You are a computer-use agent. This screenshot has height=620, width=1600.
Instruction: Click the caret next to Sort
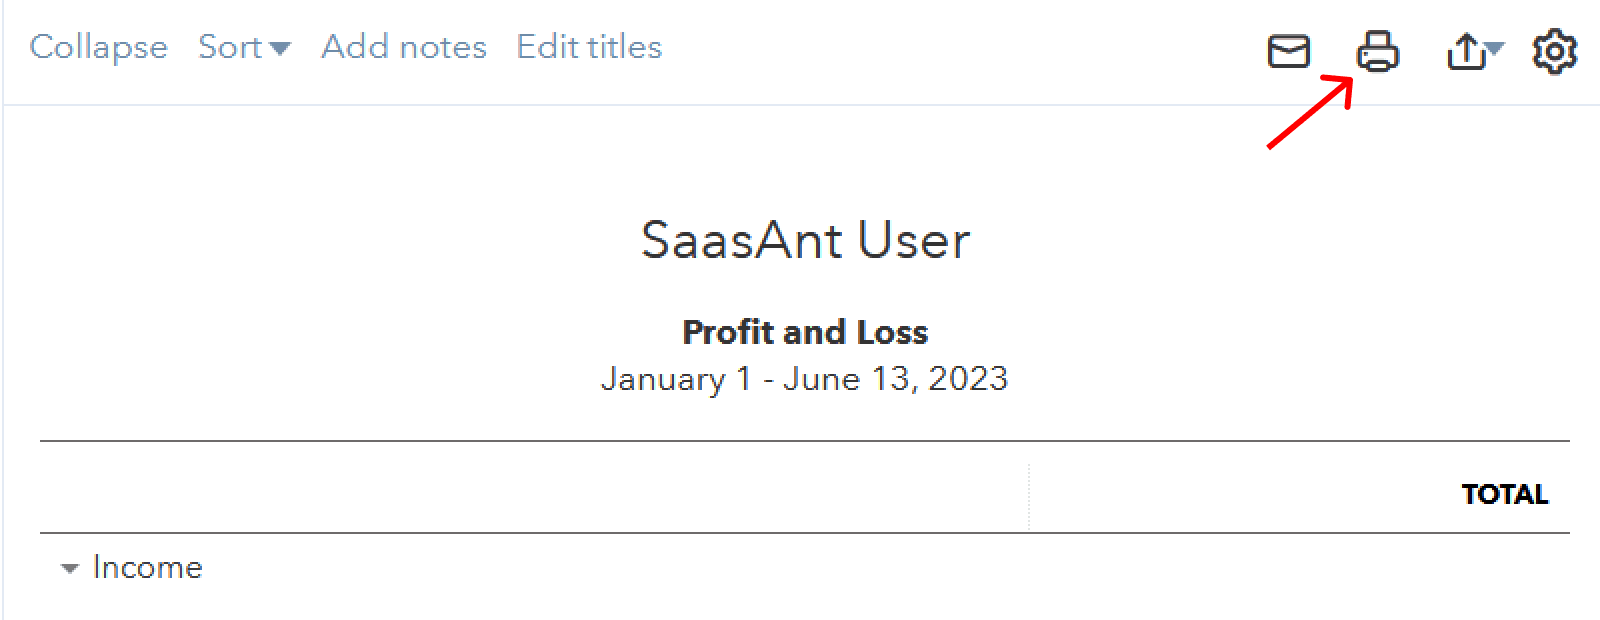[280, 48]
